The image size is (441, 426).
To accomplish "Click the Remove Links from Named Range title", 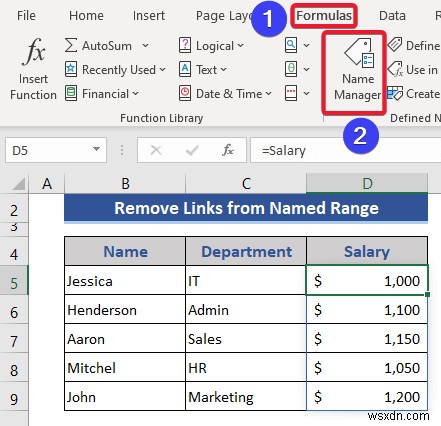I will [x=246, y=208].
